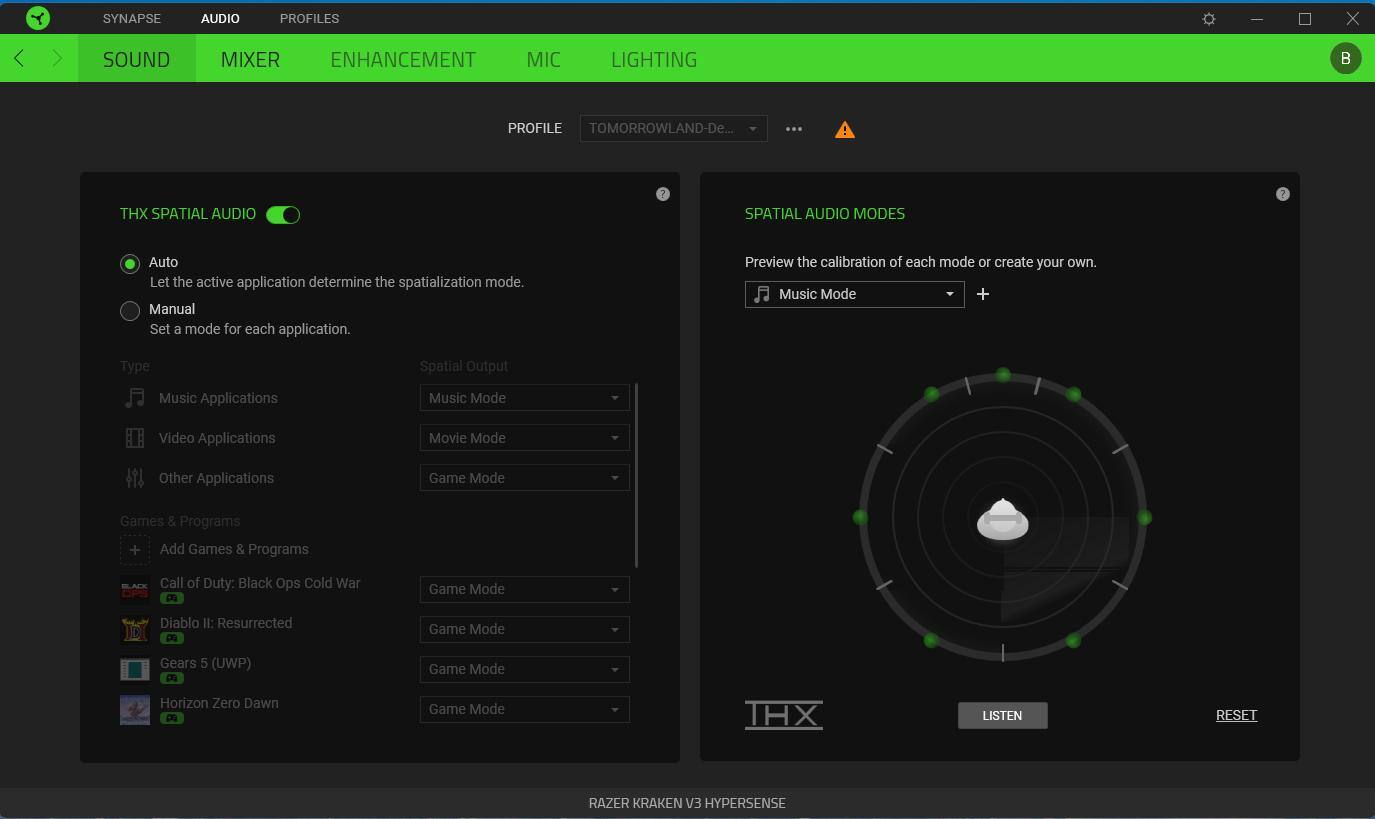
Task: Click the Reset link
Action: (1236, 715)
